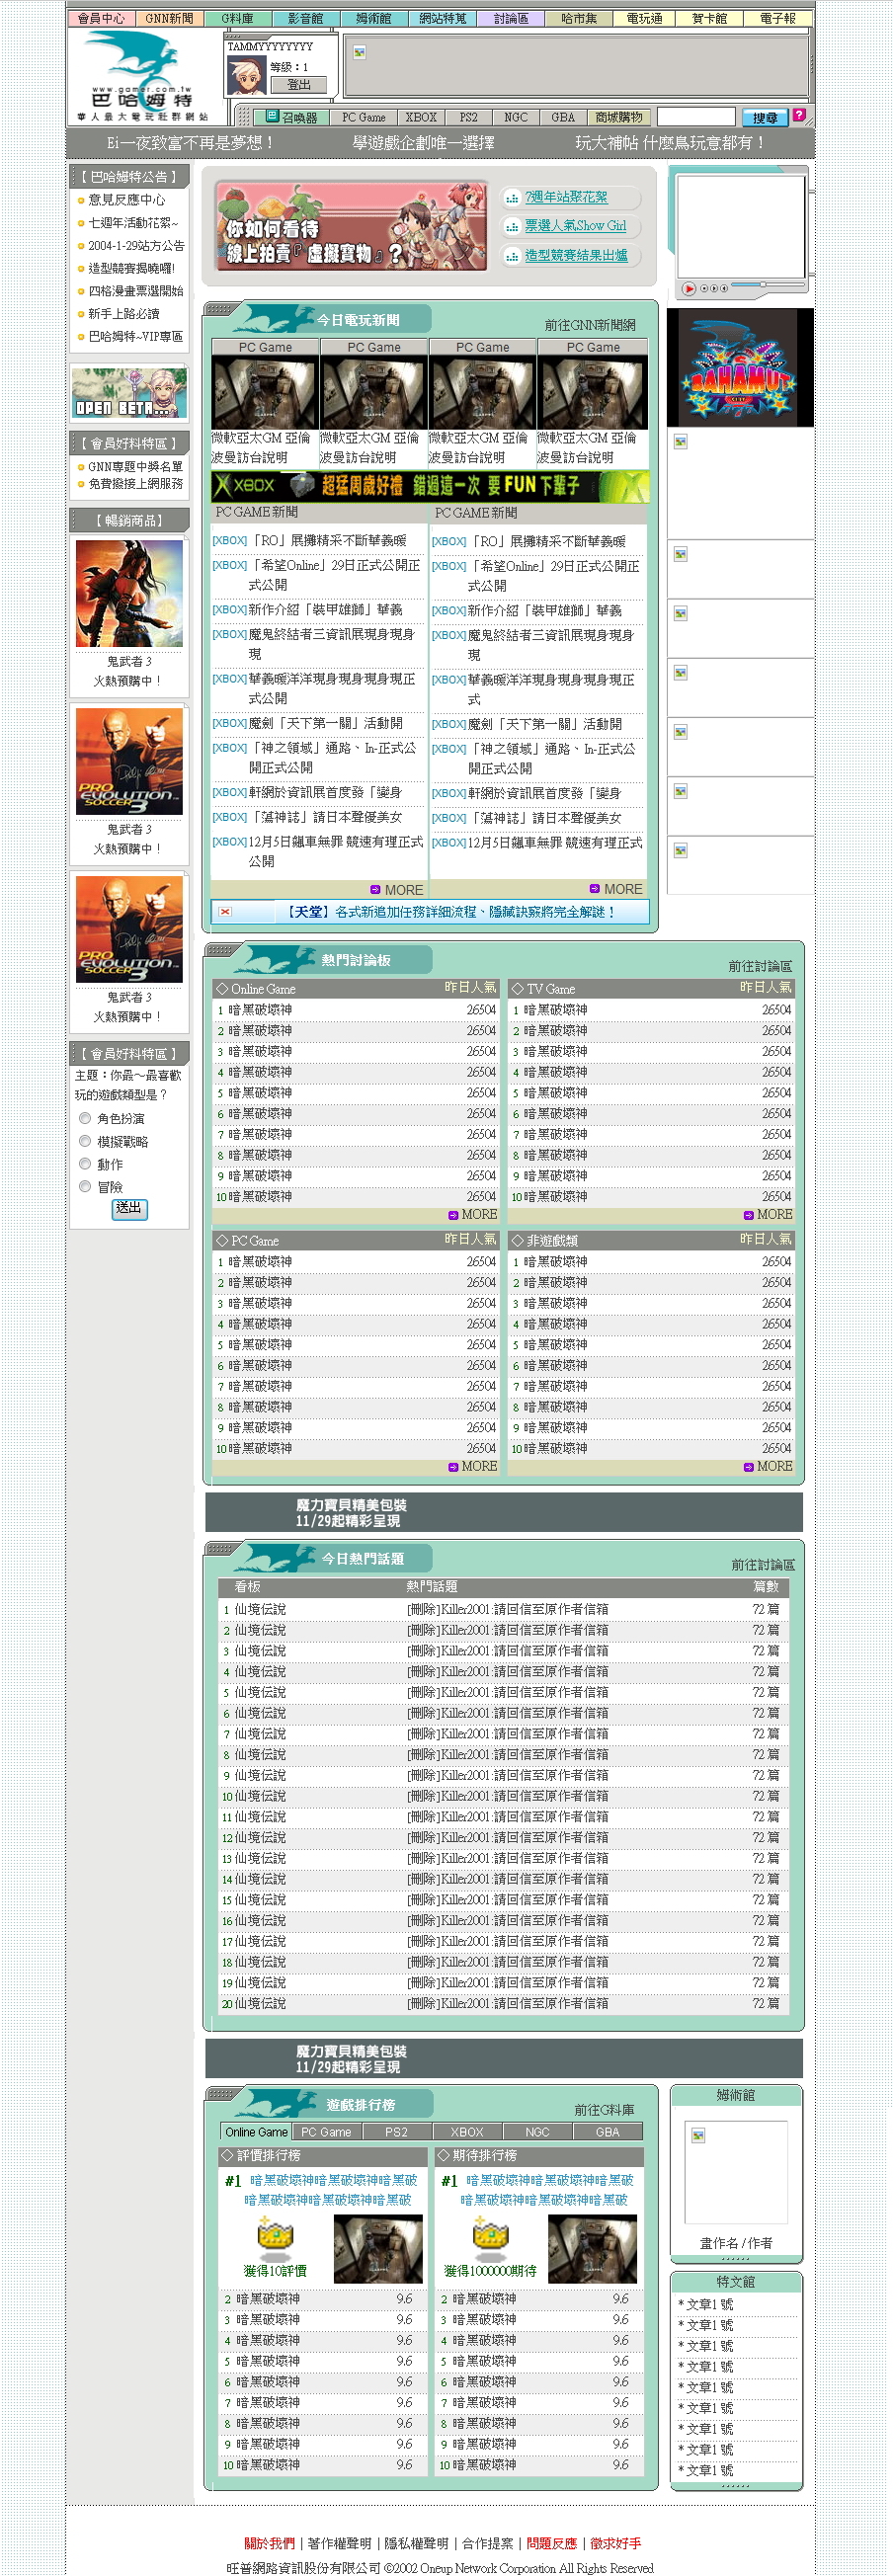Click the search text input field
893x2576 pixels.
(696, 117)
